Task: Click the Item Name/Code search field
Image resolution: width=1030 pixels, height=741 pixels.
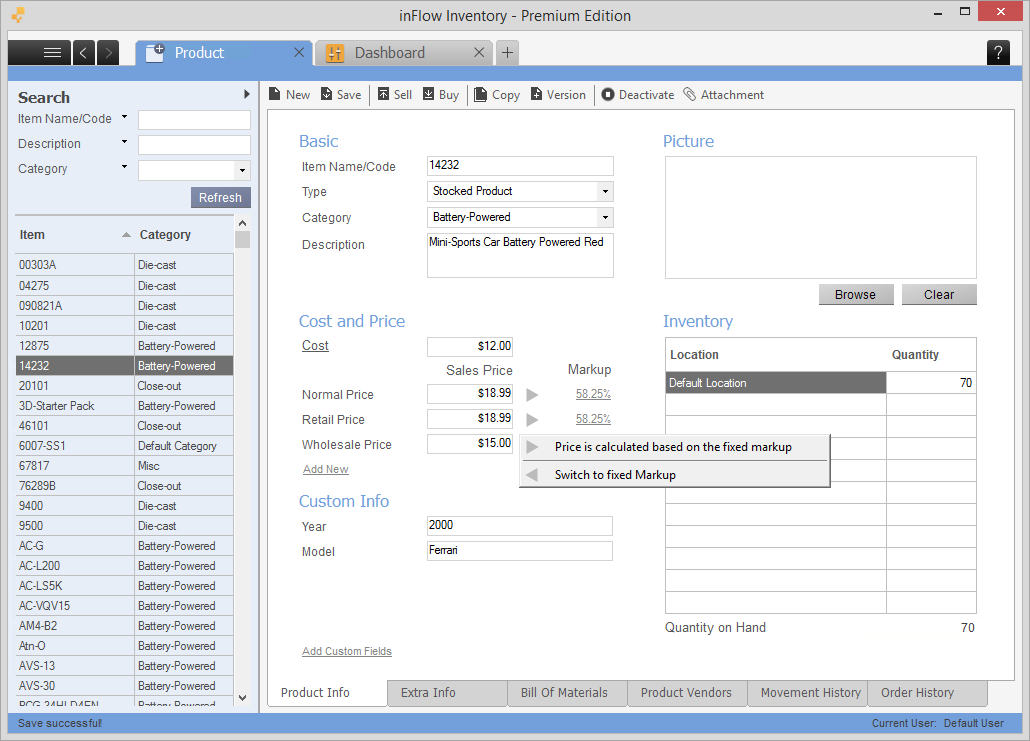Action: click(194, 120)
